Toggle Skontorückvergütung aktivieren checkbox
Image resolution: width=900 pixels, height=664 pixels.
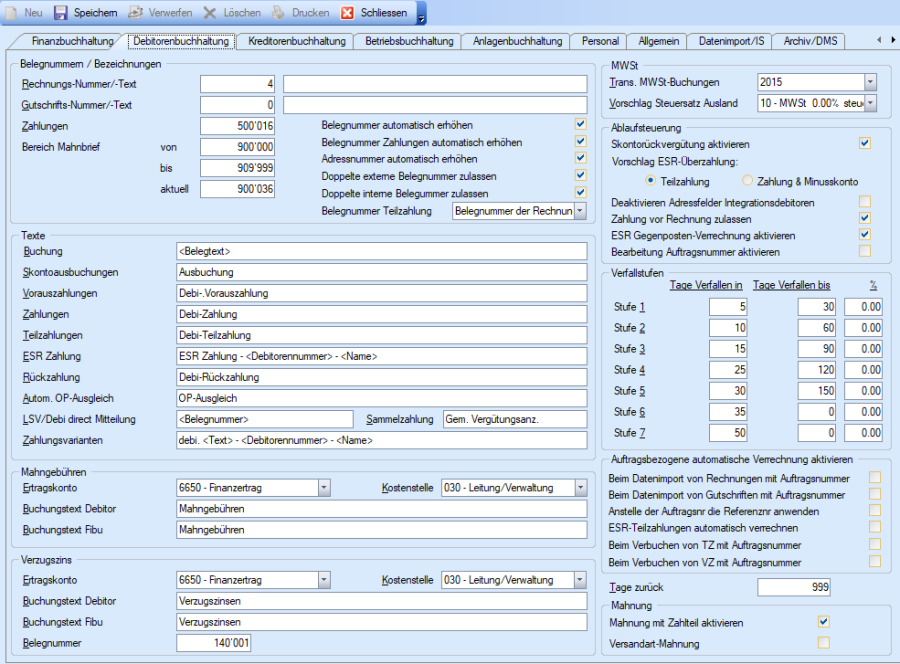tap(865, 144)
